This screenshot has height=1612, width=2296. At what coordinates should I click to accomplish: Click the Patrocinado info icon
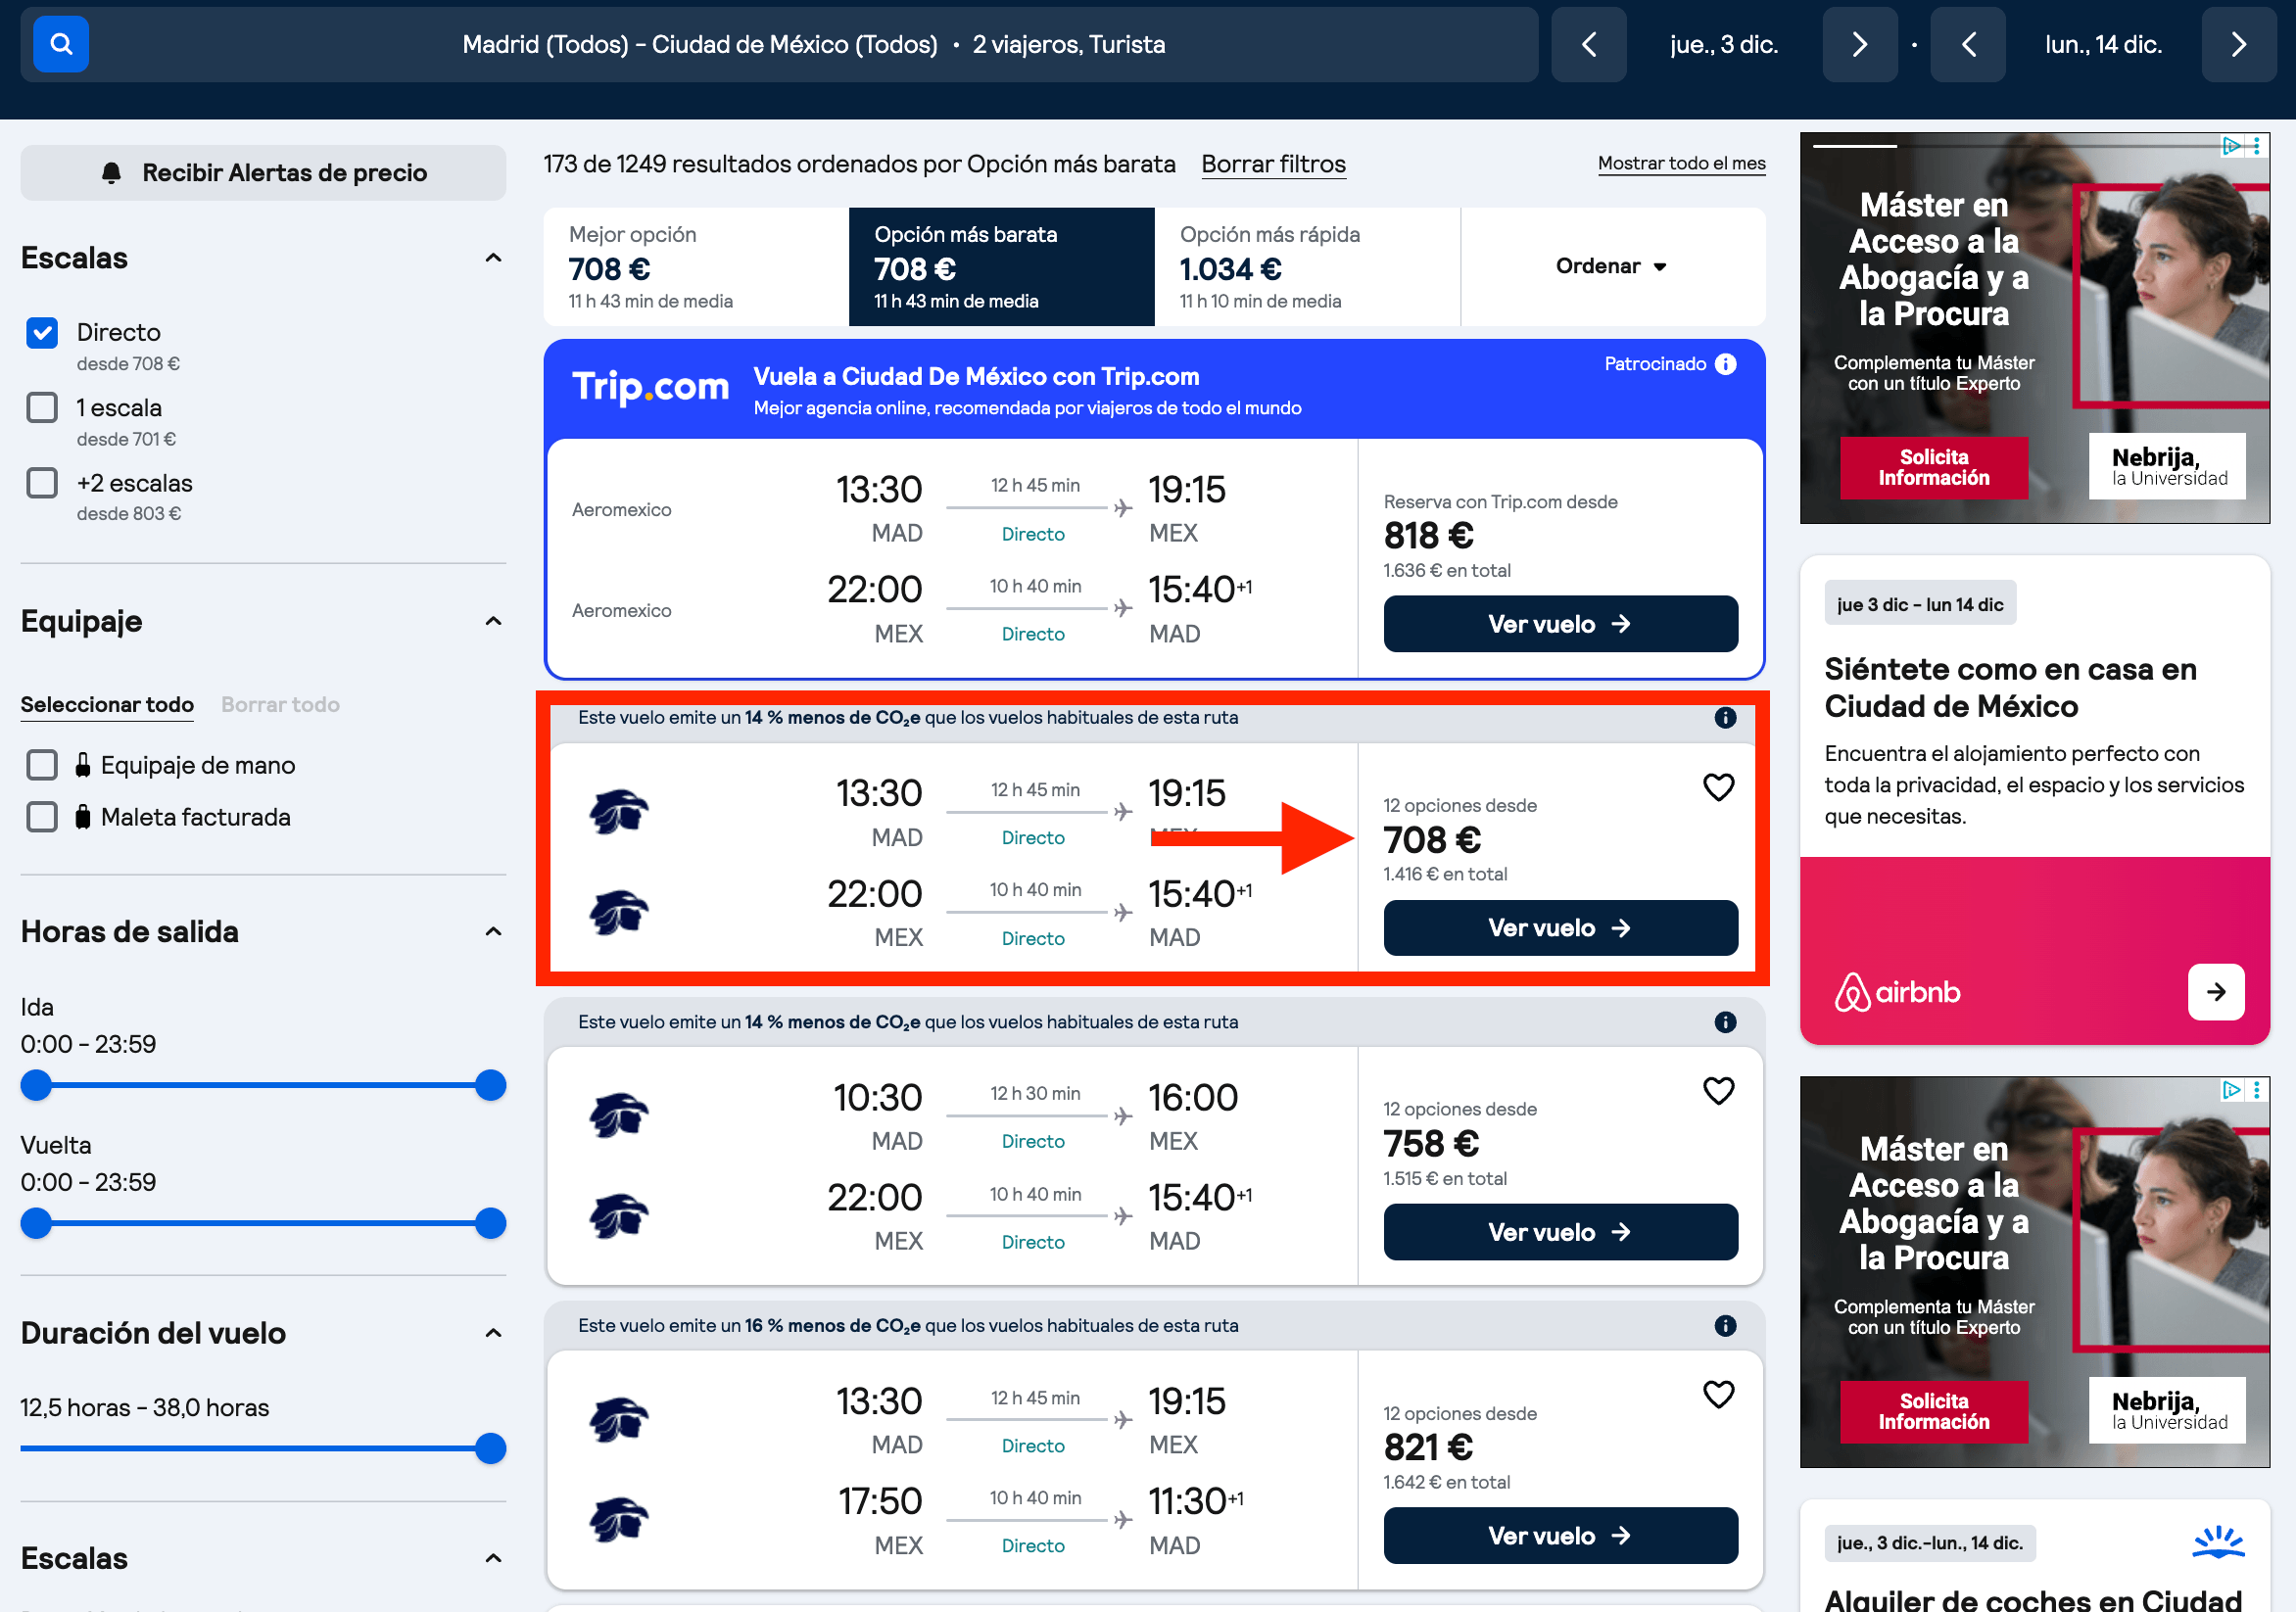pyautogui.click(x=1725, y=364)
